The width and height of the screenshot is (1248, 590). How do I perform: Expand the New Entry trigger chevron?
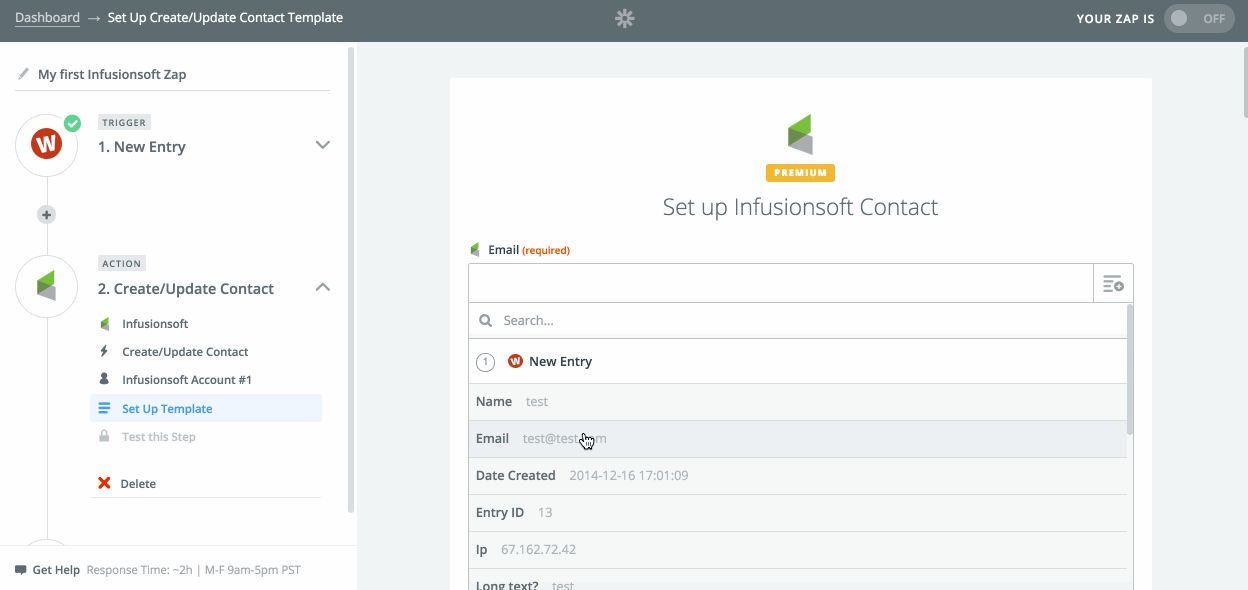[322, 145]
